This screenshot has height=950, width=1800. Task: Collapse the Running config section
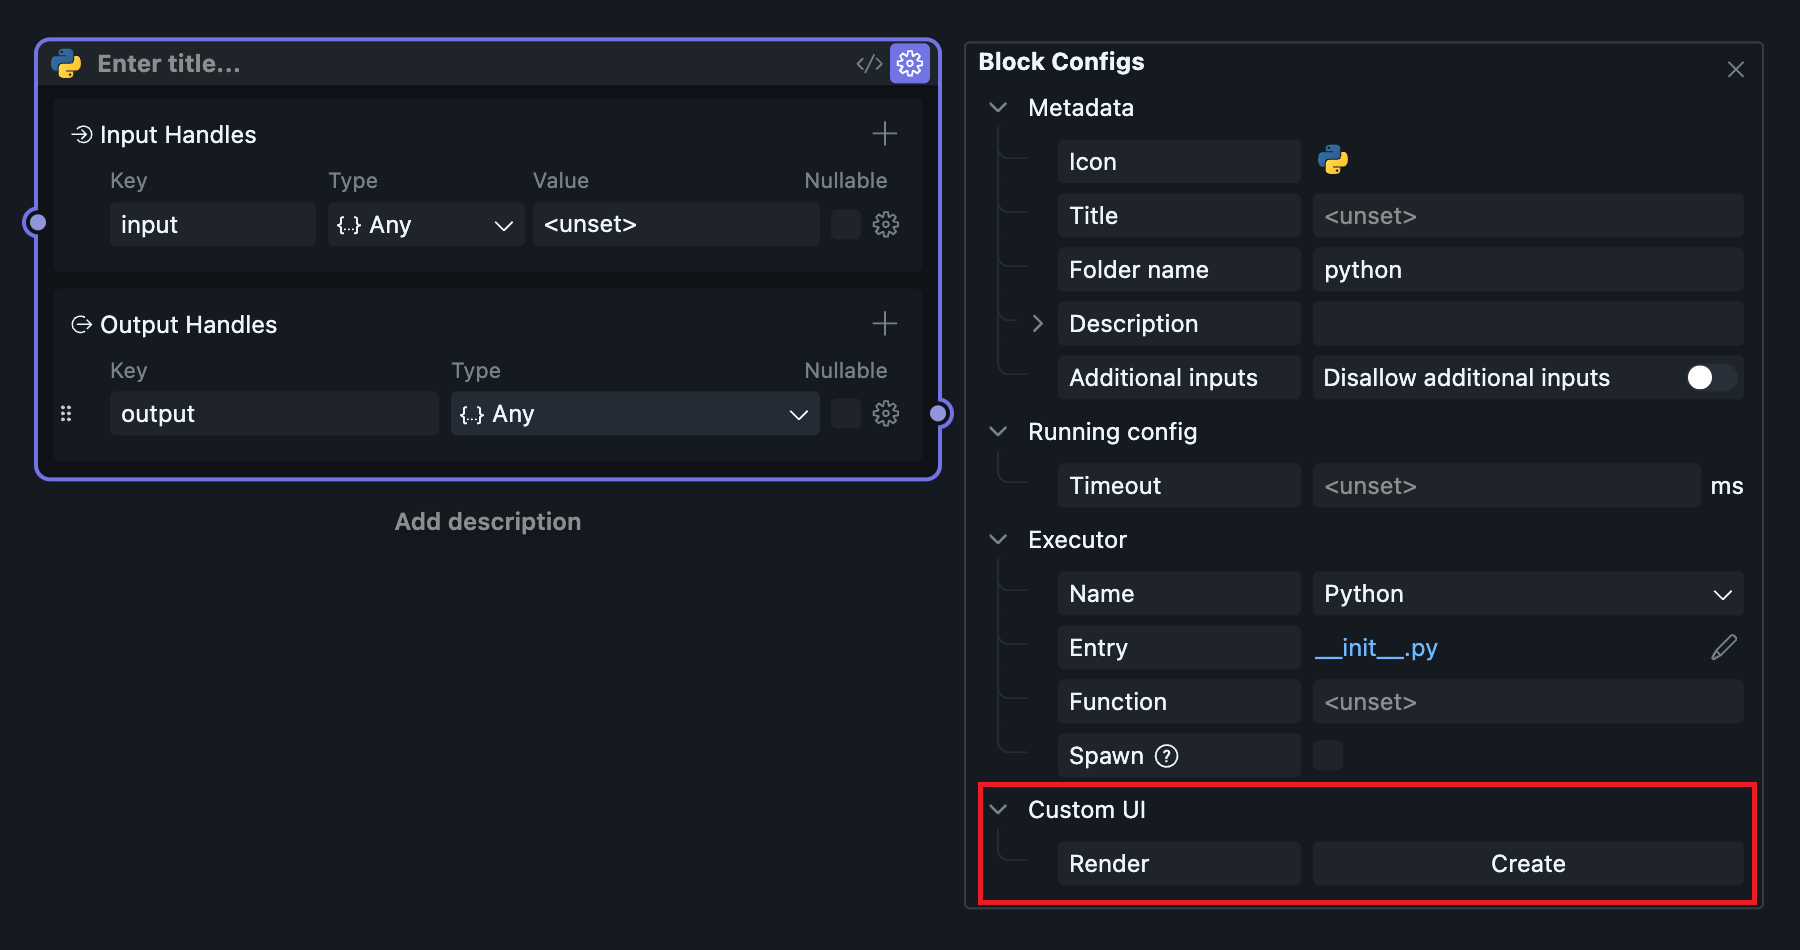click(998, 432)
